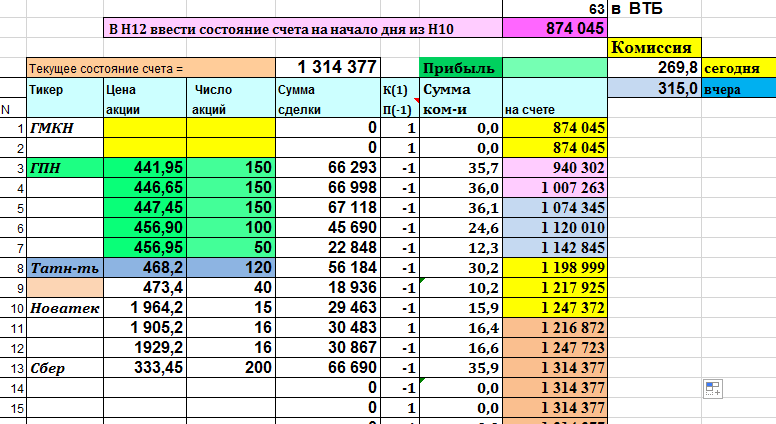Click the 'Тикер' column header
776x424 pixels.
click(x=65, y=98)
